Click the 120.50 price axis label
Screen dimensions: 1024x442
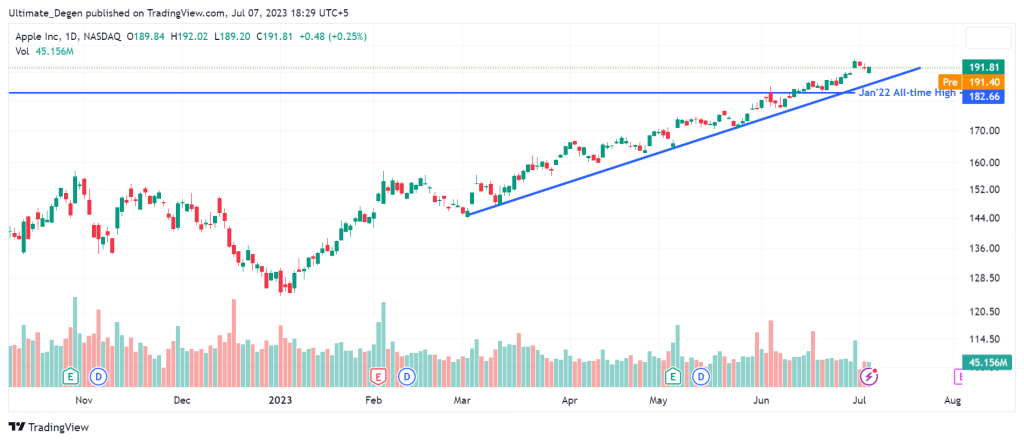pos(985,312)
